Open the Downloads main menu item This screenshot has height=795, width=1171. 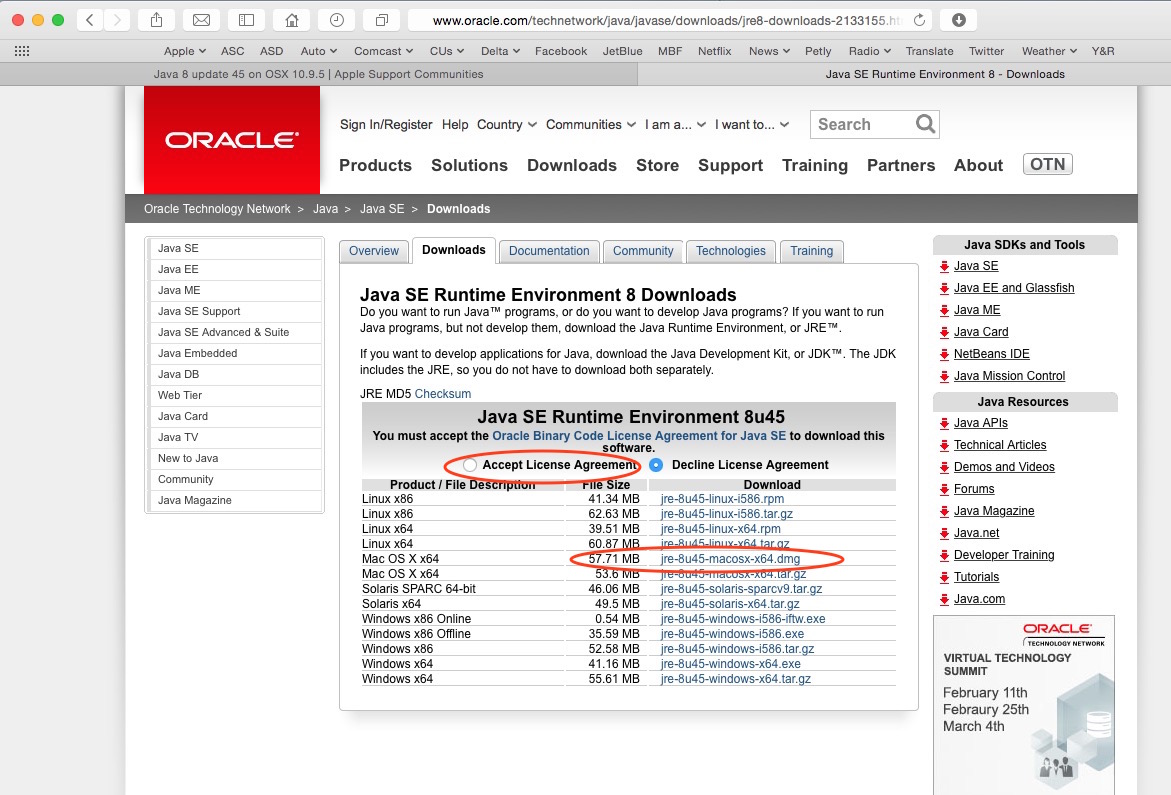(572, 165)
